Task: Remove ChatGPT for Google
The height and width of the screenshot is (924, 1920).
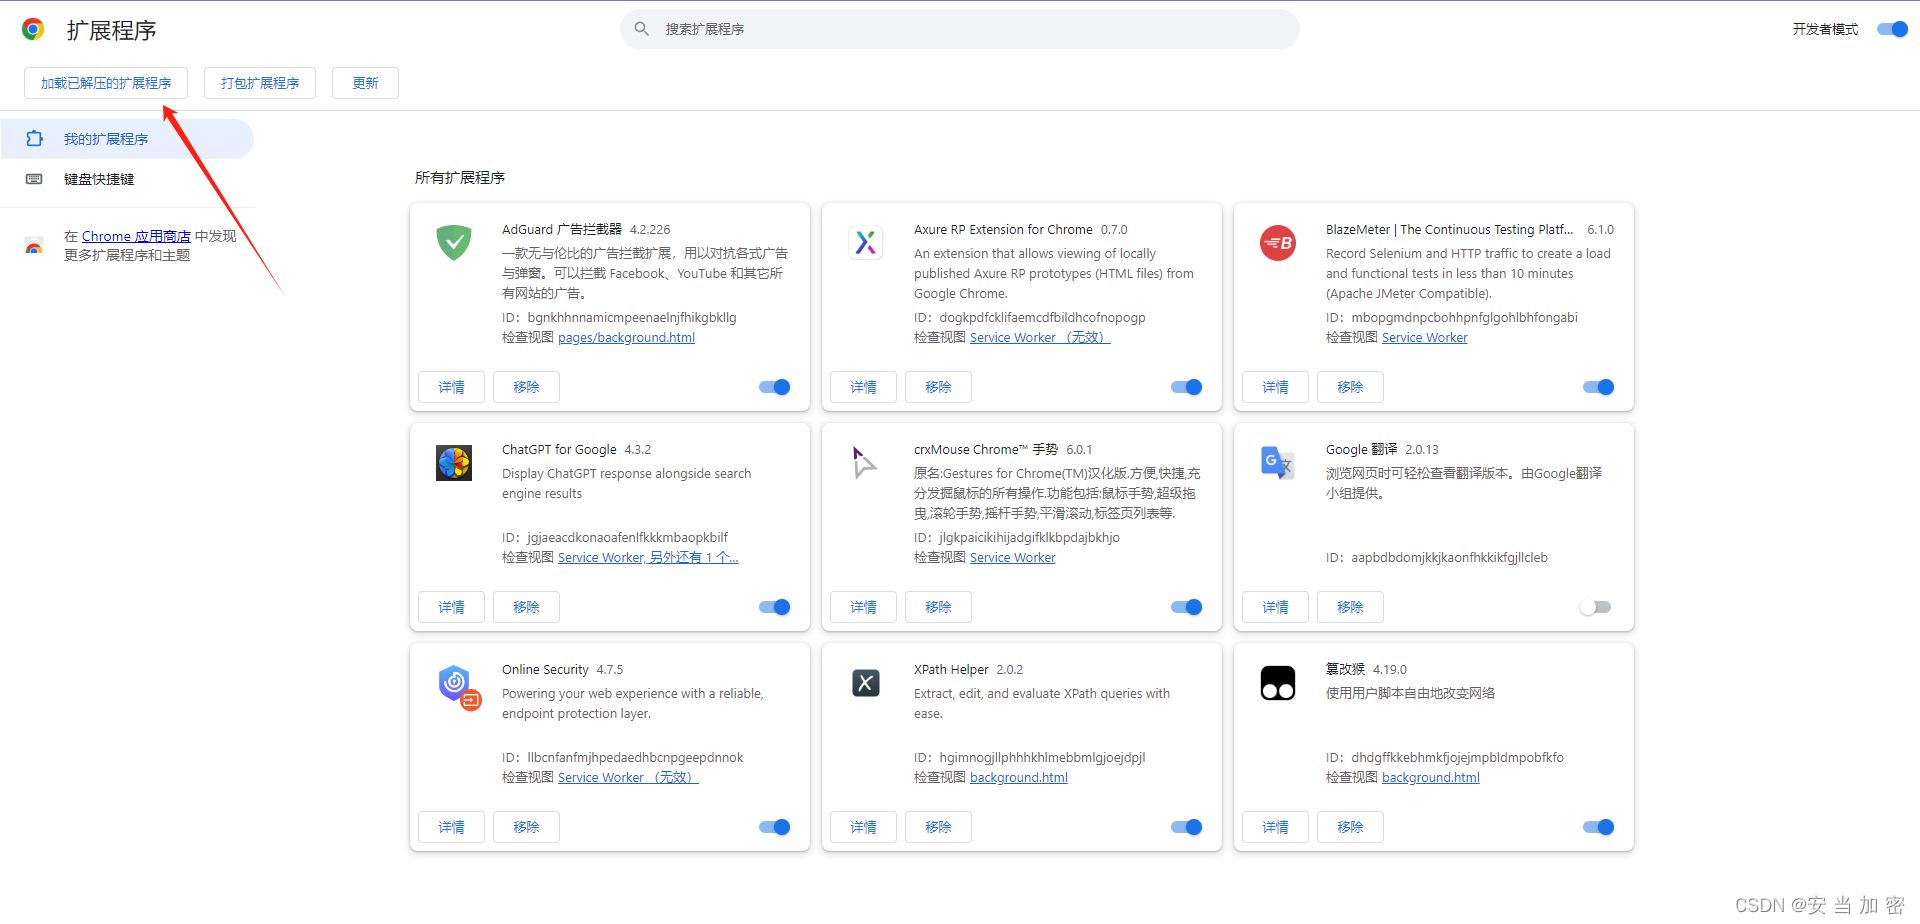Action: (526, 607)
